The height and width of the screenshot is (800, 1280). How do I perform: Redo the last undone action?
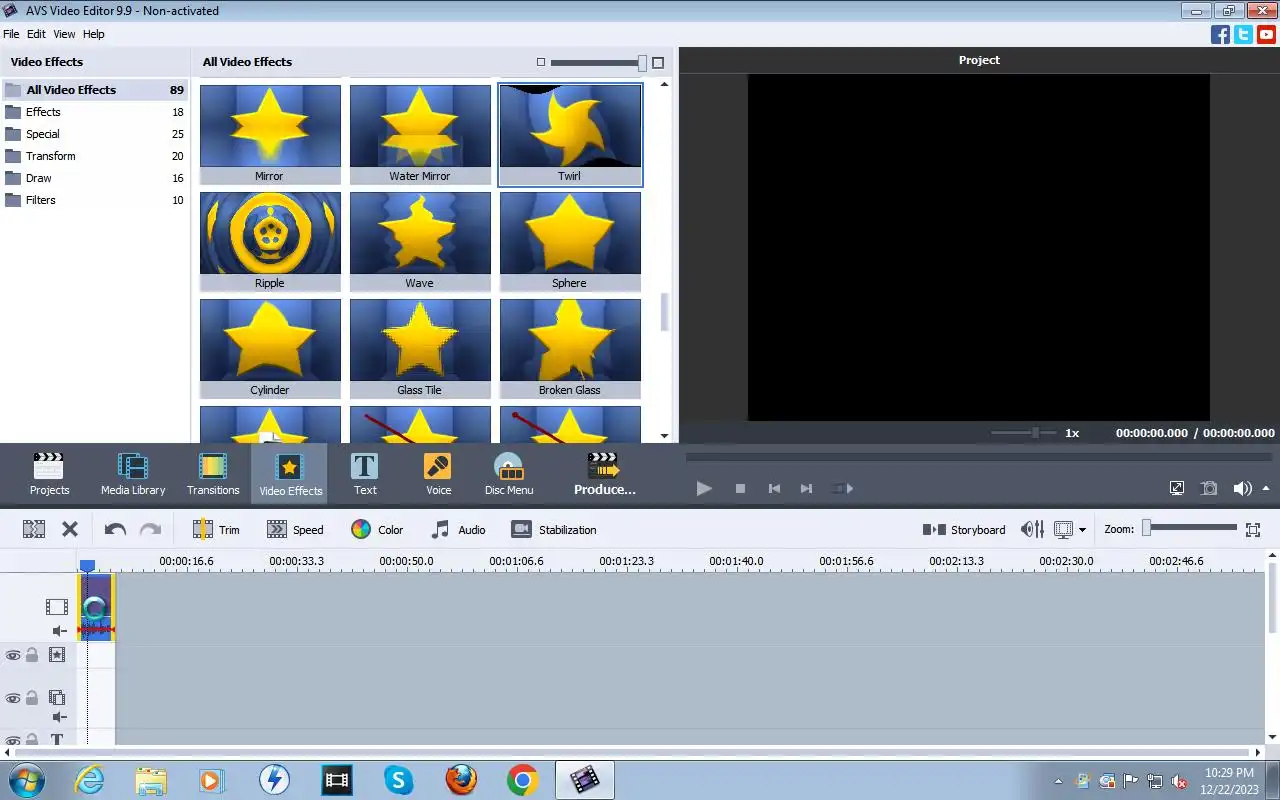(x=150, y=530)
